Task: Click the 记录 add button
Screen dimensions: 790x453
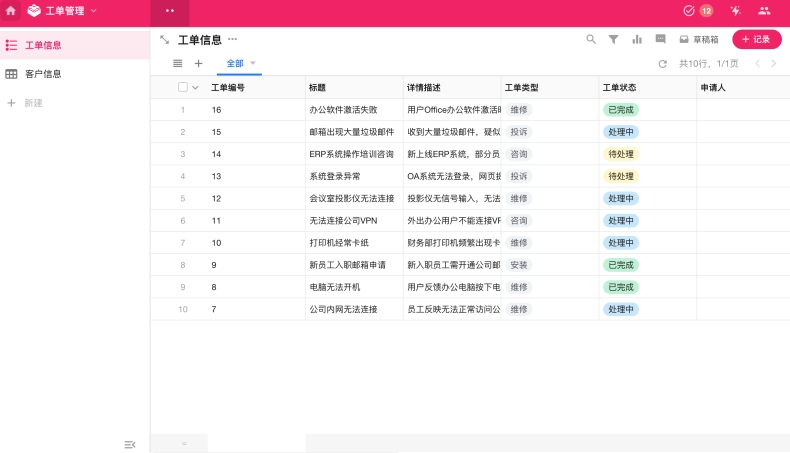Action: [756, 39]
